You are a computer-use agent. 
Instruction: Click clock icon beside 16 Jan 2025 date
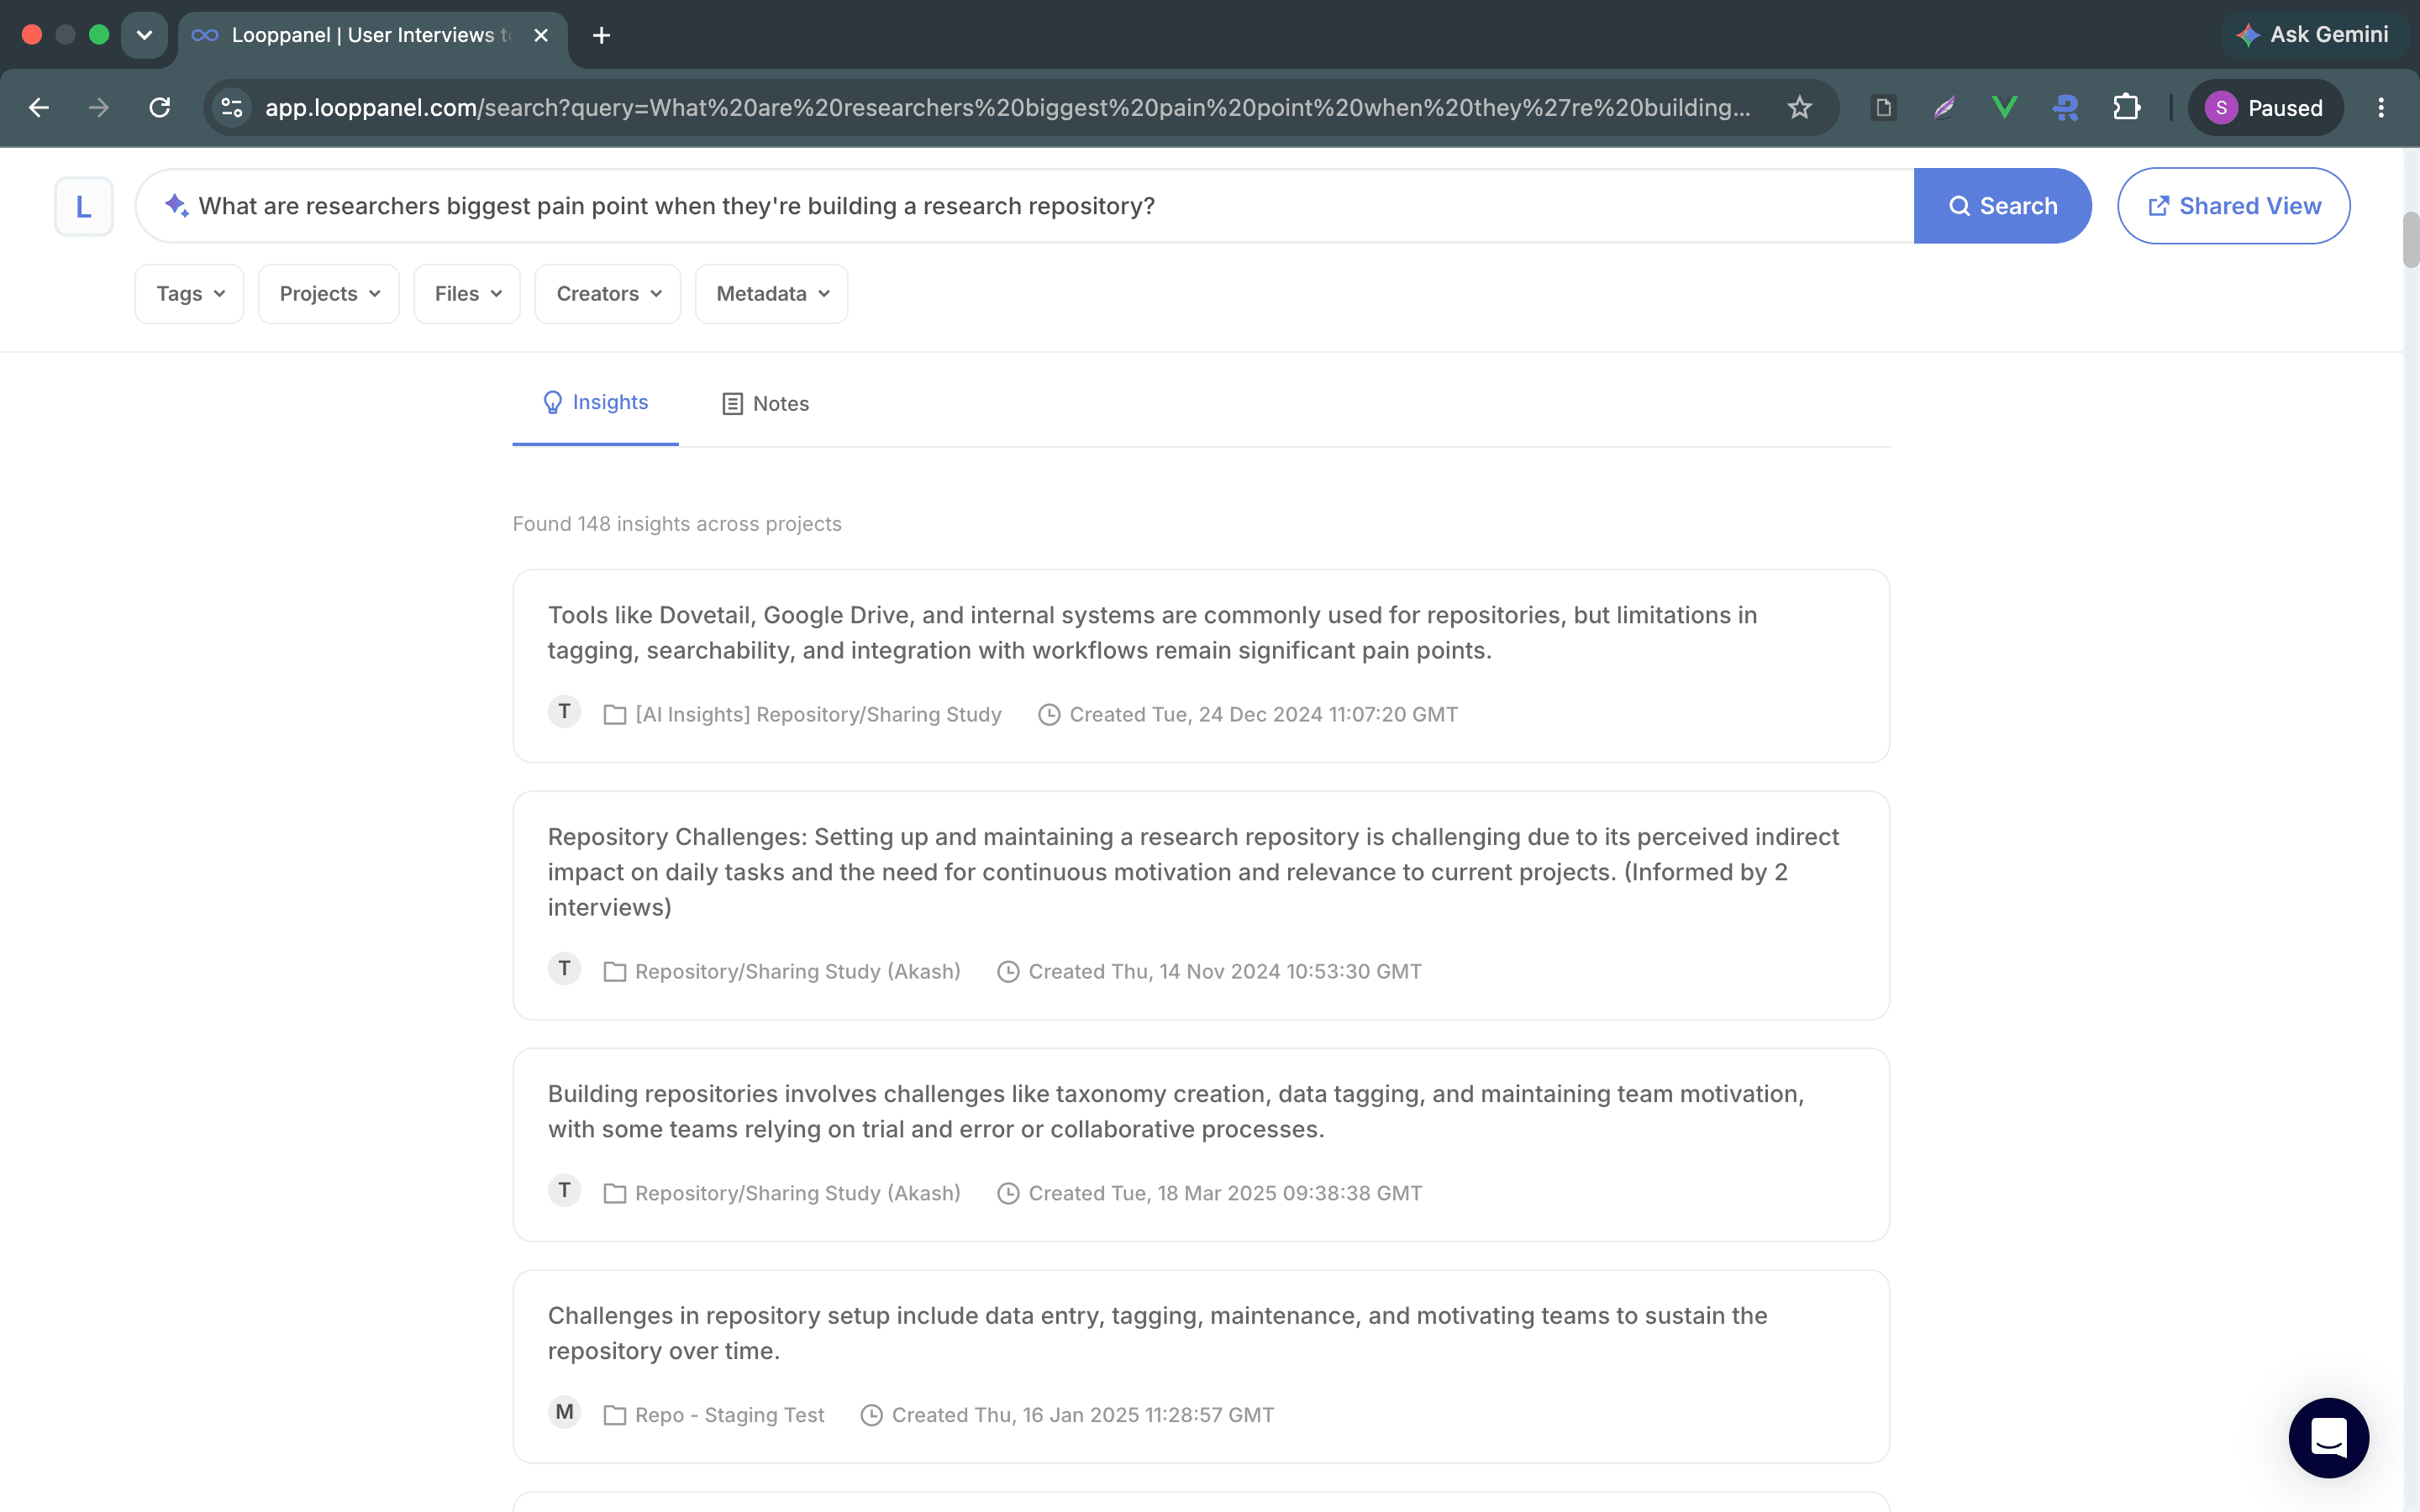[x=871, y=1416]
